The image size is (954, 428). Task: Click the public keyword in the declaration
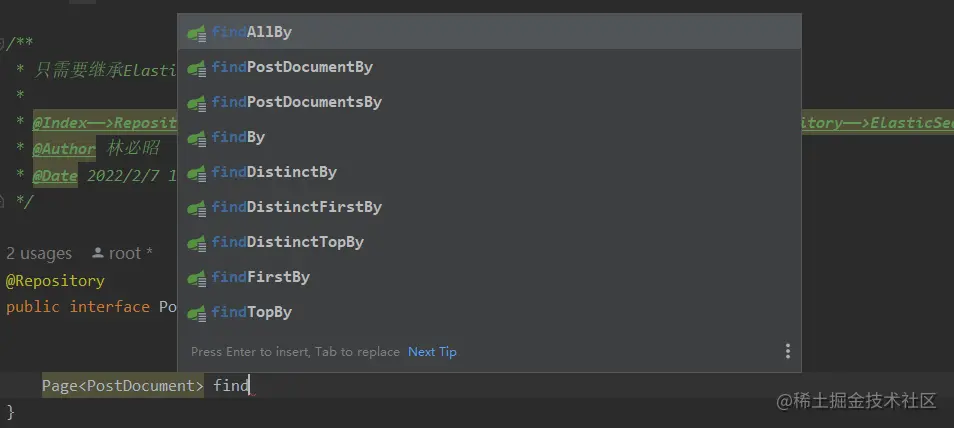(x=33, y=307)
